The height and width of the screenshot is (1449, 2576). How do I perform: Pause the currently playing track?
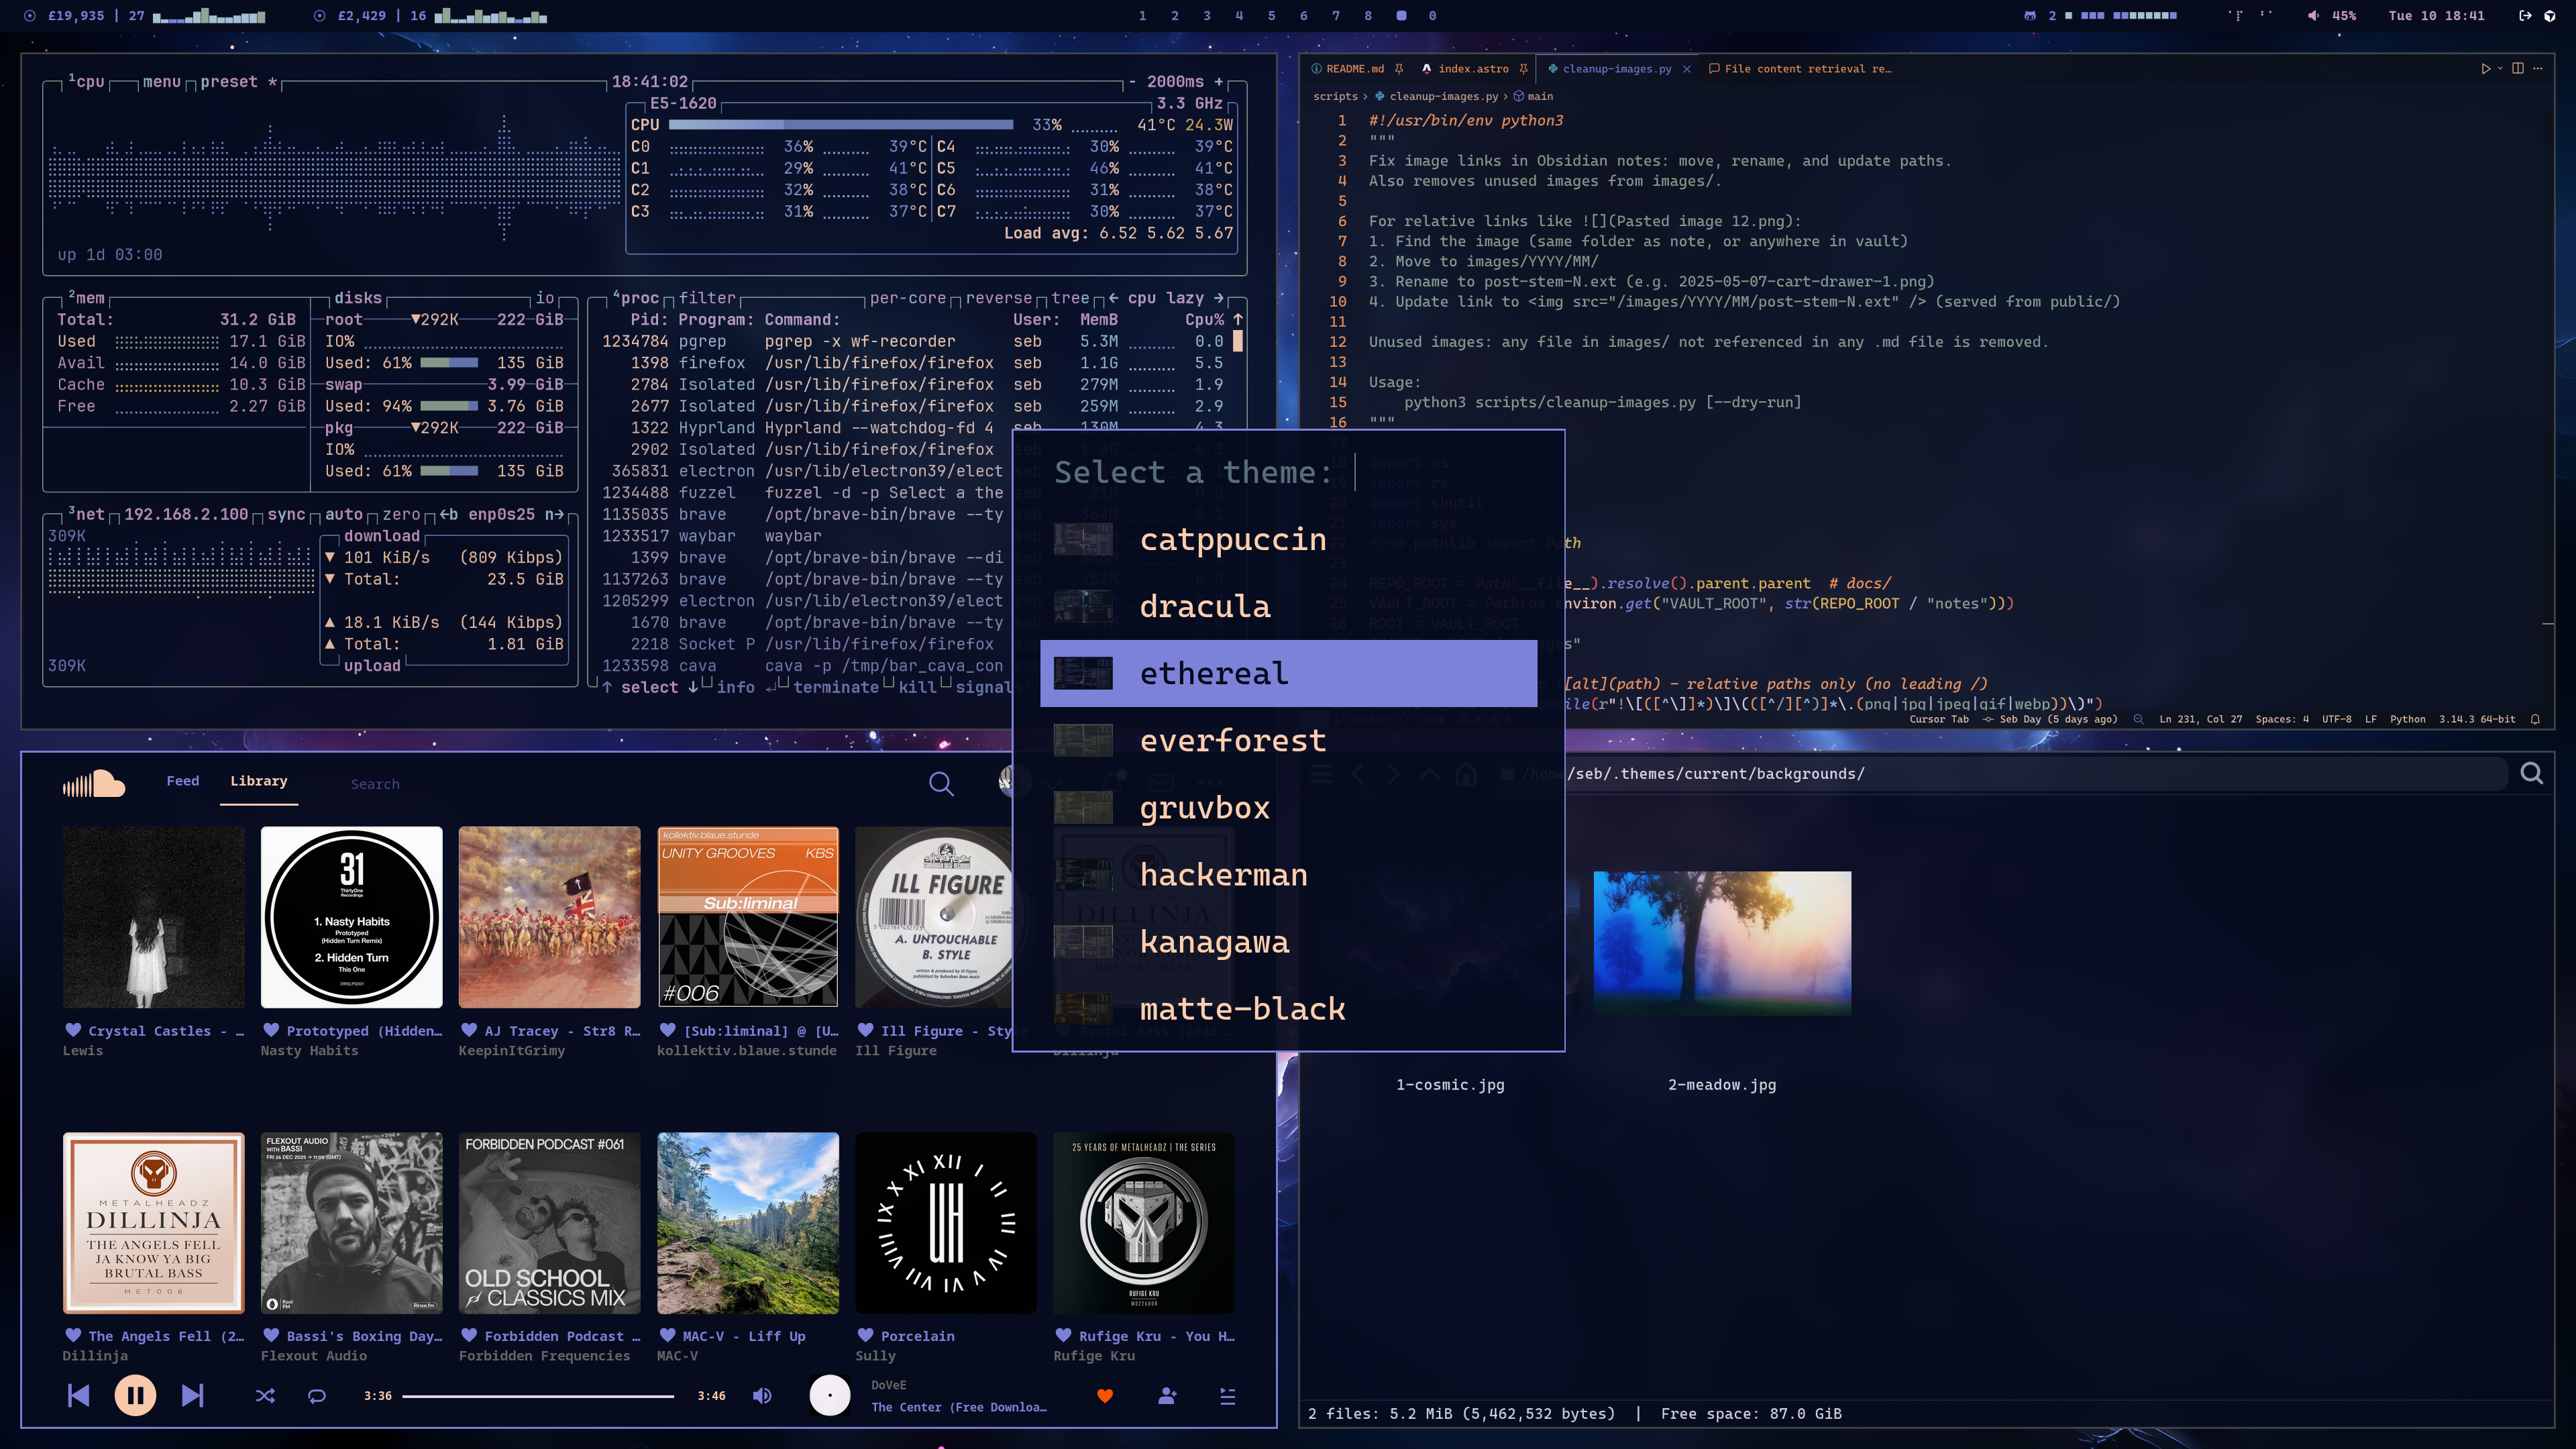coord(135,1396)
